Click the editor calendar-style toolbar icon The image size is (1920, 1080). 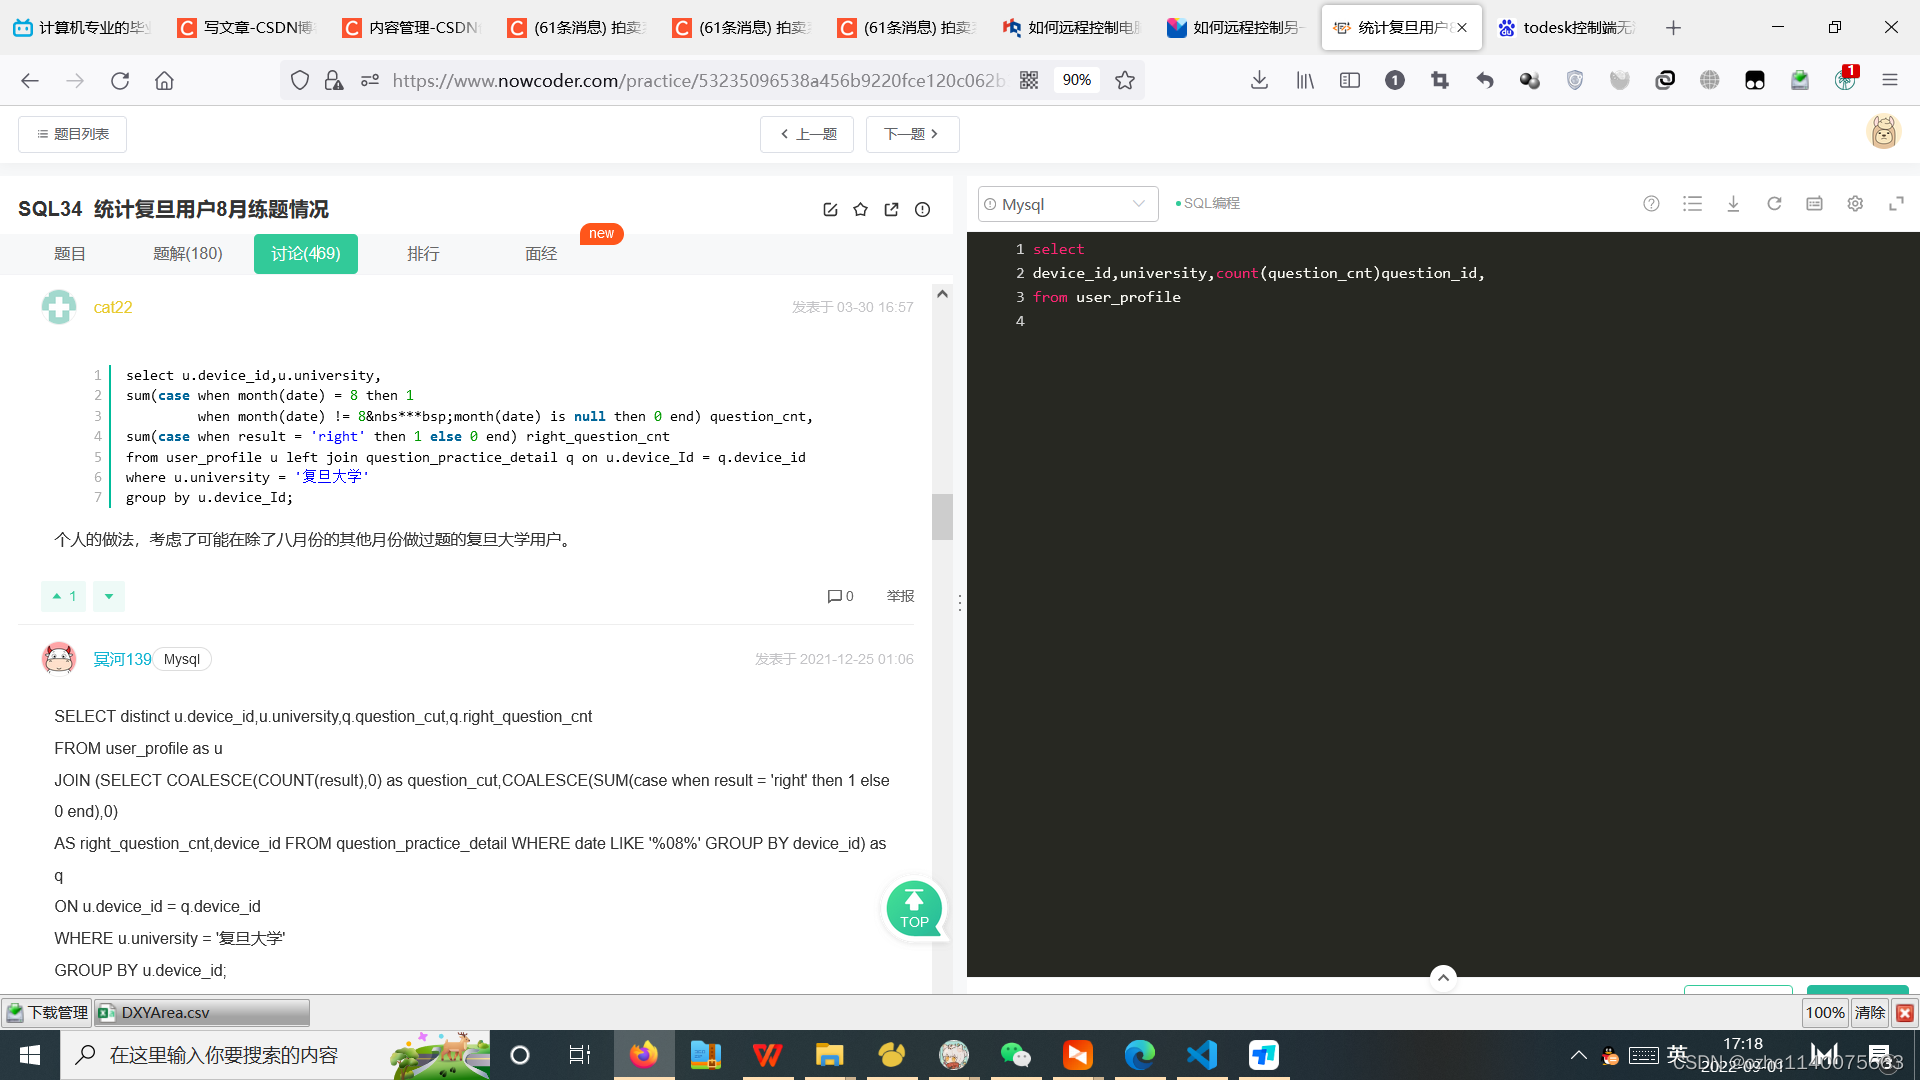[x=1814, y=203]
